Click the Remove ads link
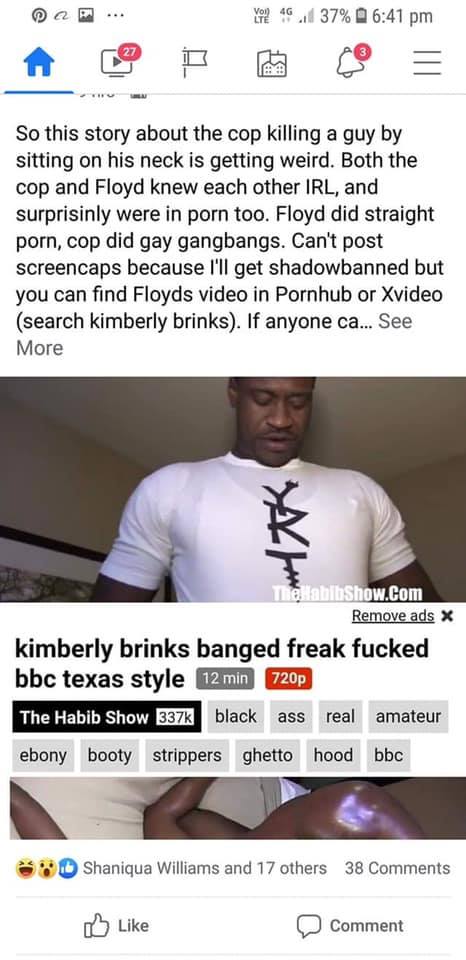This screenshot has height=960, width=466. pyautogui.click(x=393, y=615)
